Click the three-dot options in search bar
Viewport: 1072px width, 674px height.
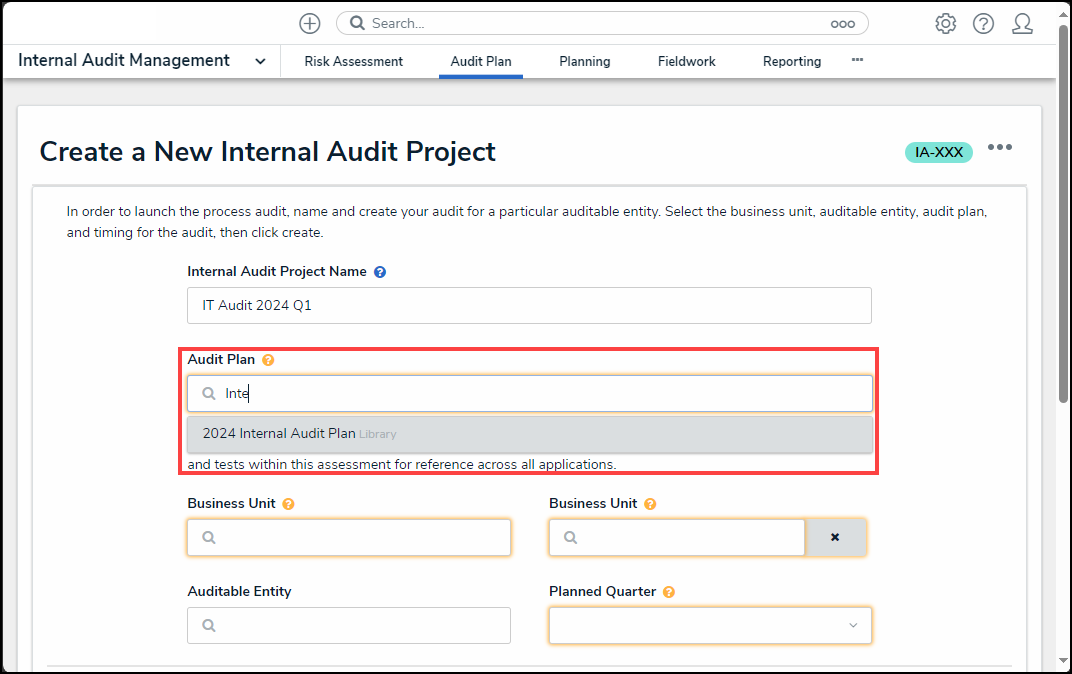point(842,23)
